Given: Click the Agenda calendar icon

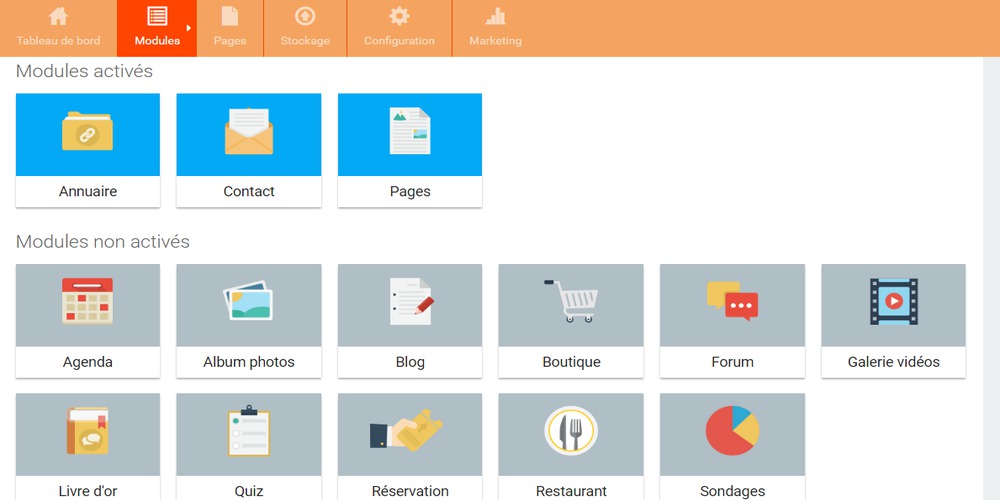Looking at the screenshot, I should click(x=87, y=301).
